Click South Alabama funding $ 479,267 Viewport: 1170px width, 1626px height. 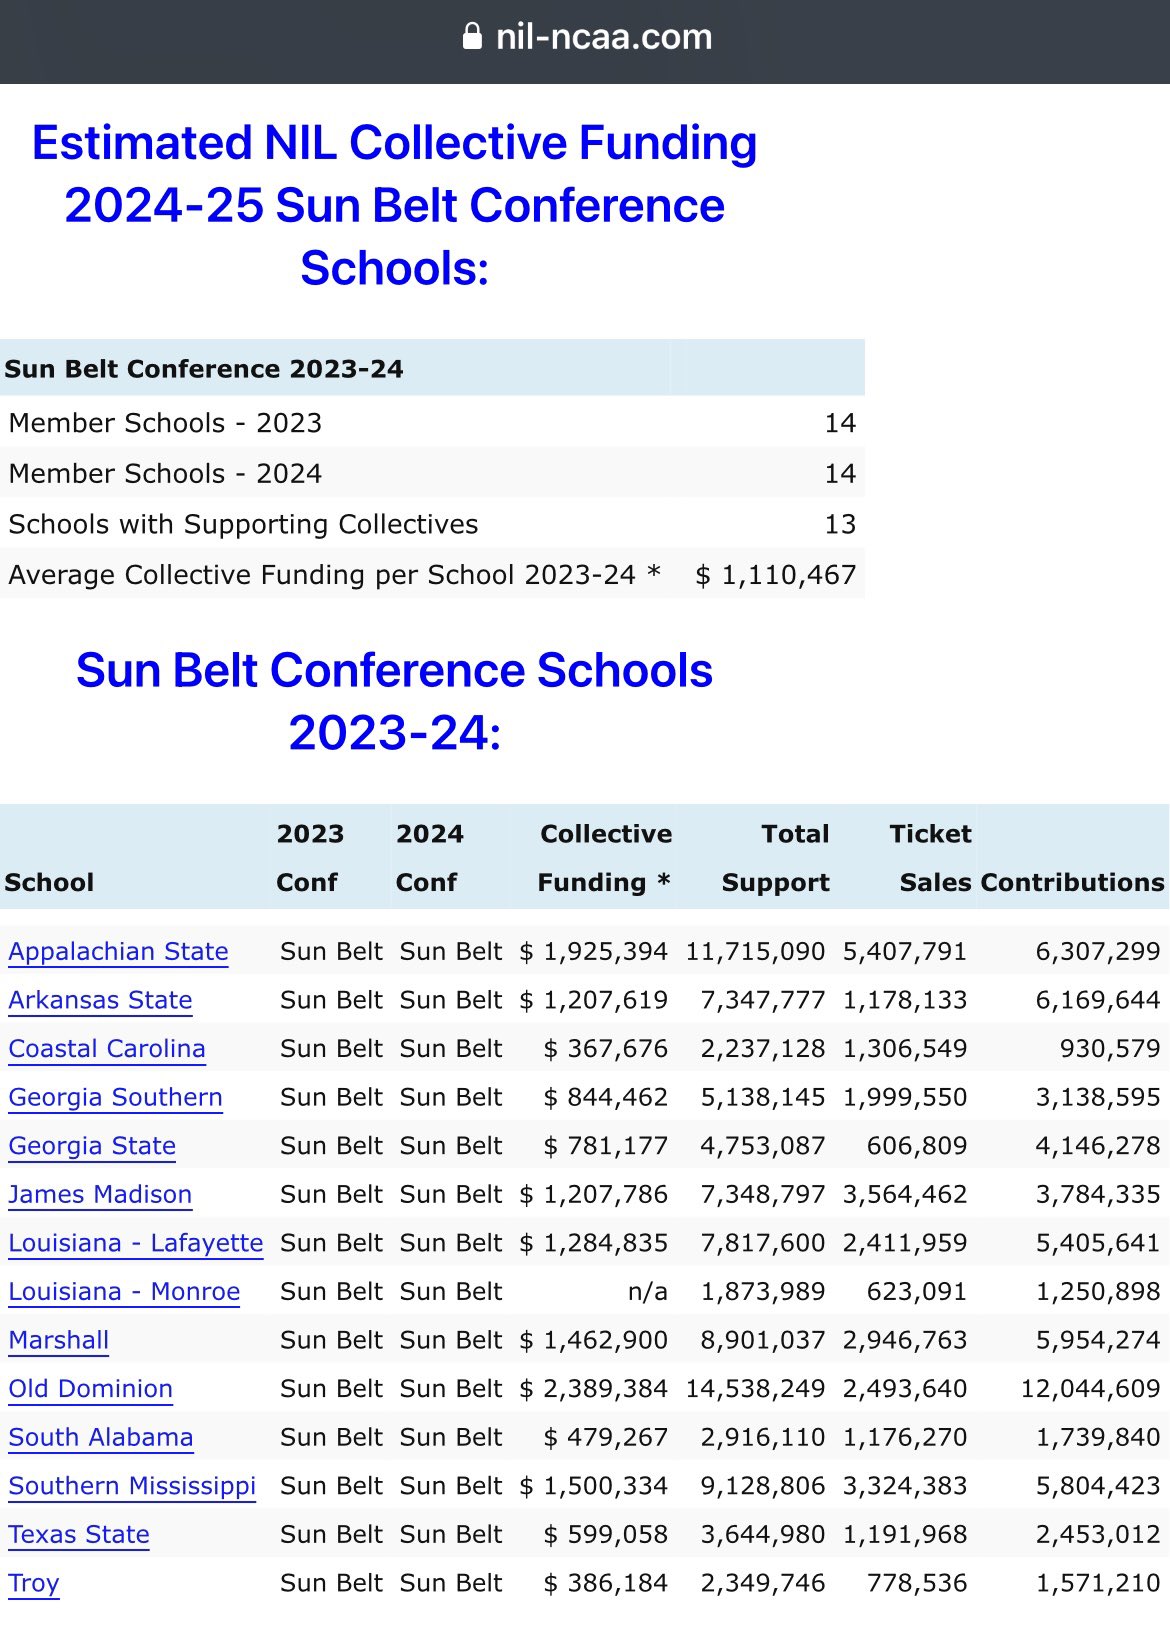coord(605,1437)
